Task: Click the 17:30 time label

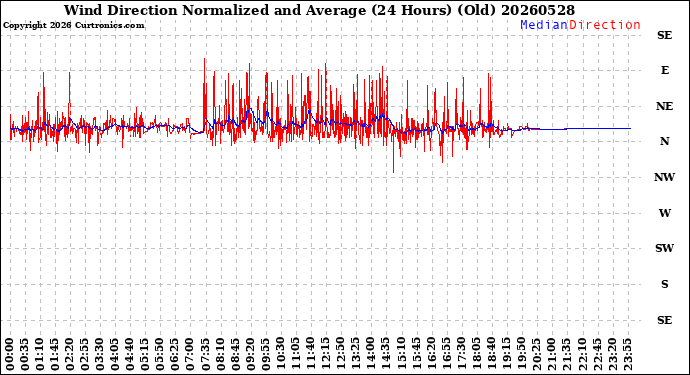Action: [461, 354]
